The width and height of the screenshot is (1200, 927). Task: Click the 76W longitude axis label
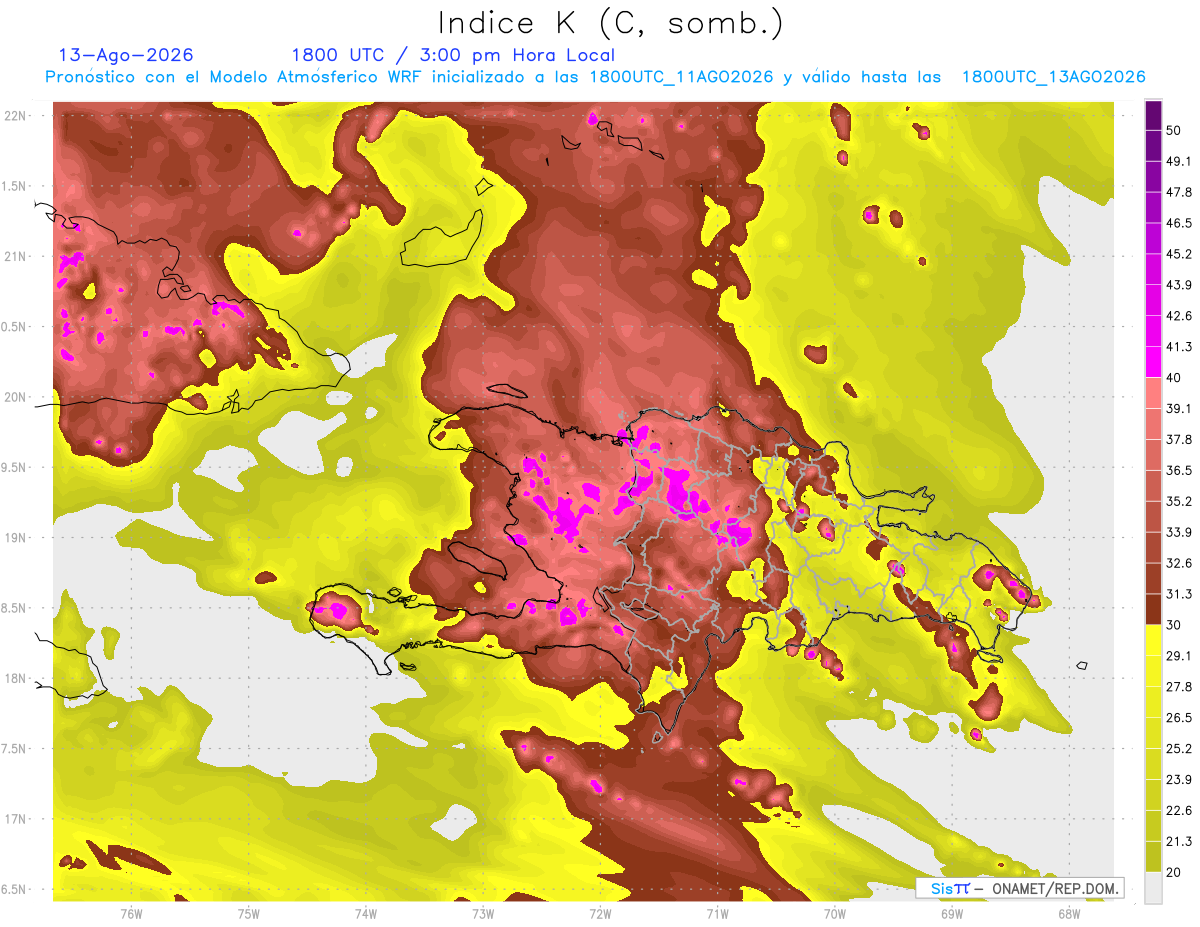[131, 913]
